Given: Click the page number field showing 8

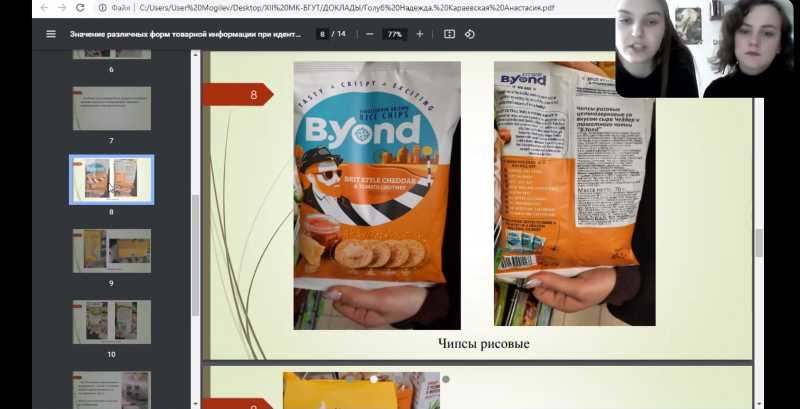Looking at the screenshot, I should pyautogui.click(x=322, y=34).
